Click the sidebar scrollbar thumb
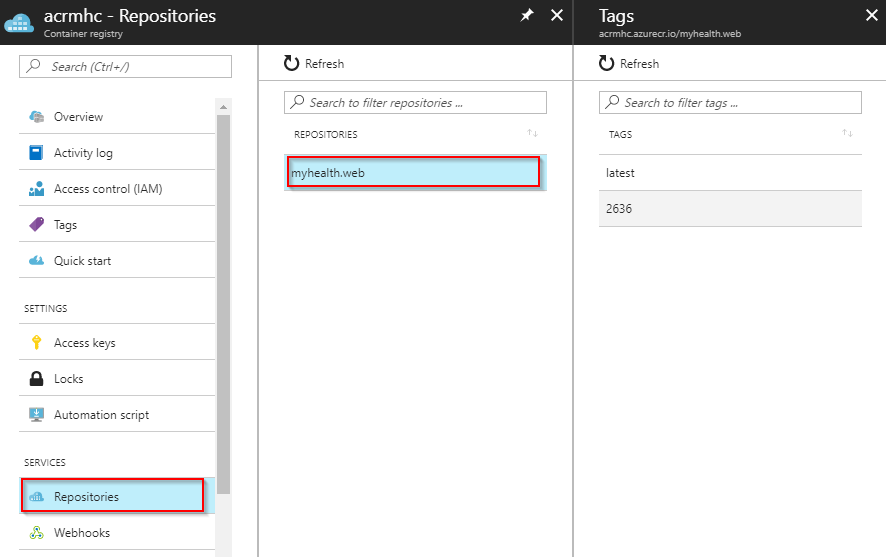The width and height of the screenshot is (886, 557). click(223, 304)
